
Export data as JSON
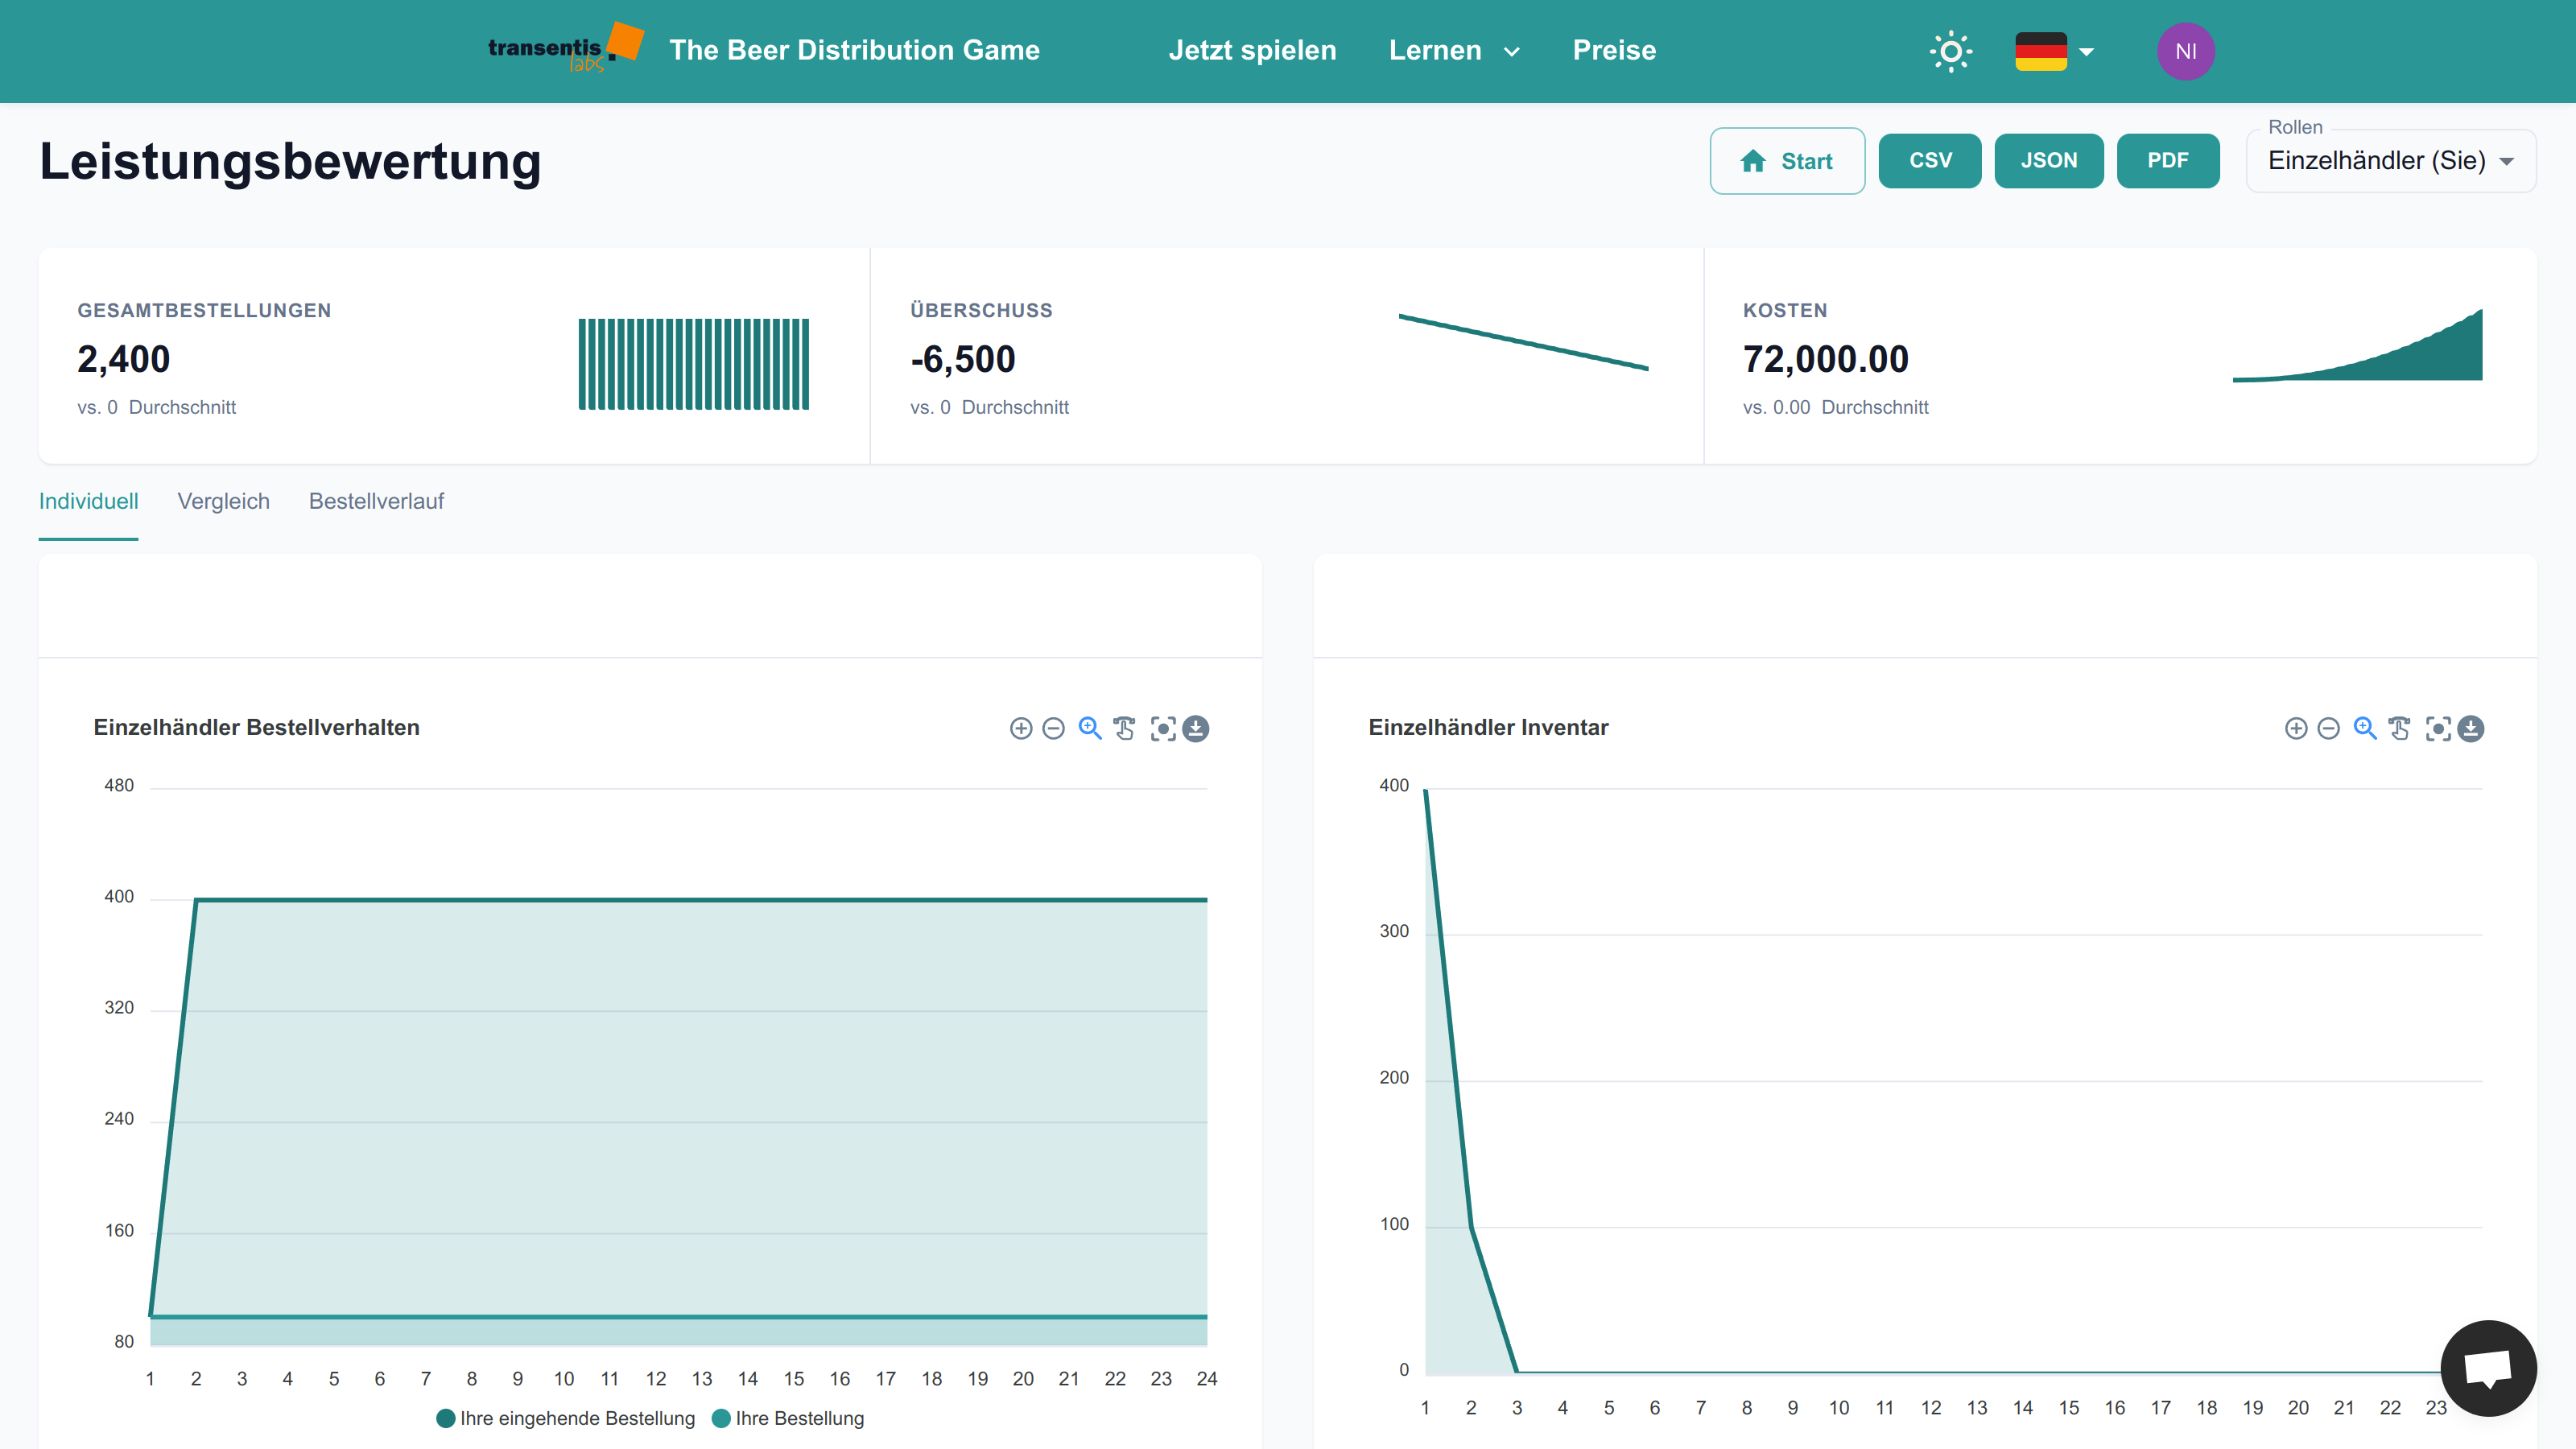click(x=2048, y=160)
